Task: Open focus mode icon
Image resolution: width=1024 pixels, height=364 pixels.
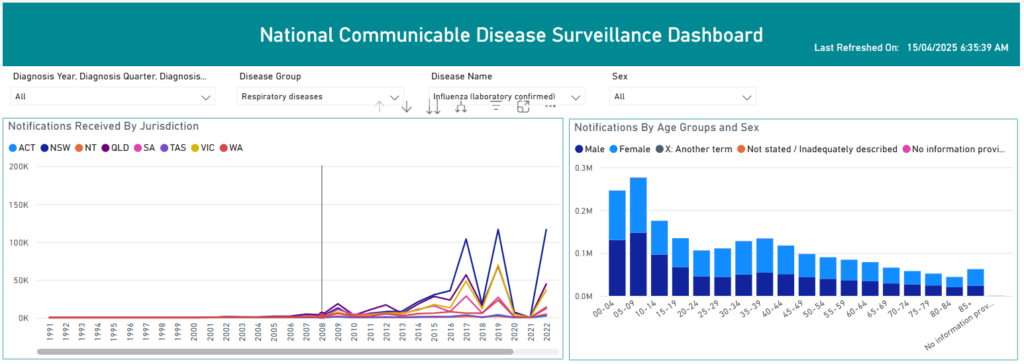Action: (x=523, y=107)
